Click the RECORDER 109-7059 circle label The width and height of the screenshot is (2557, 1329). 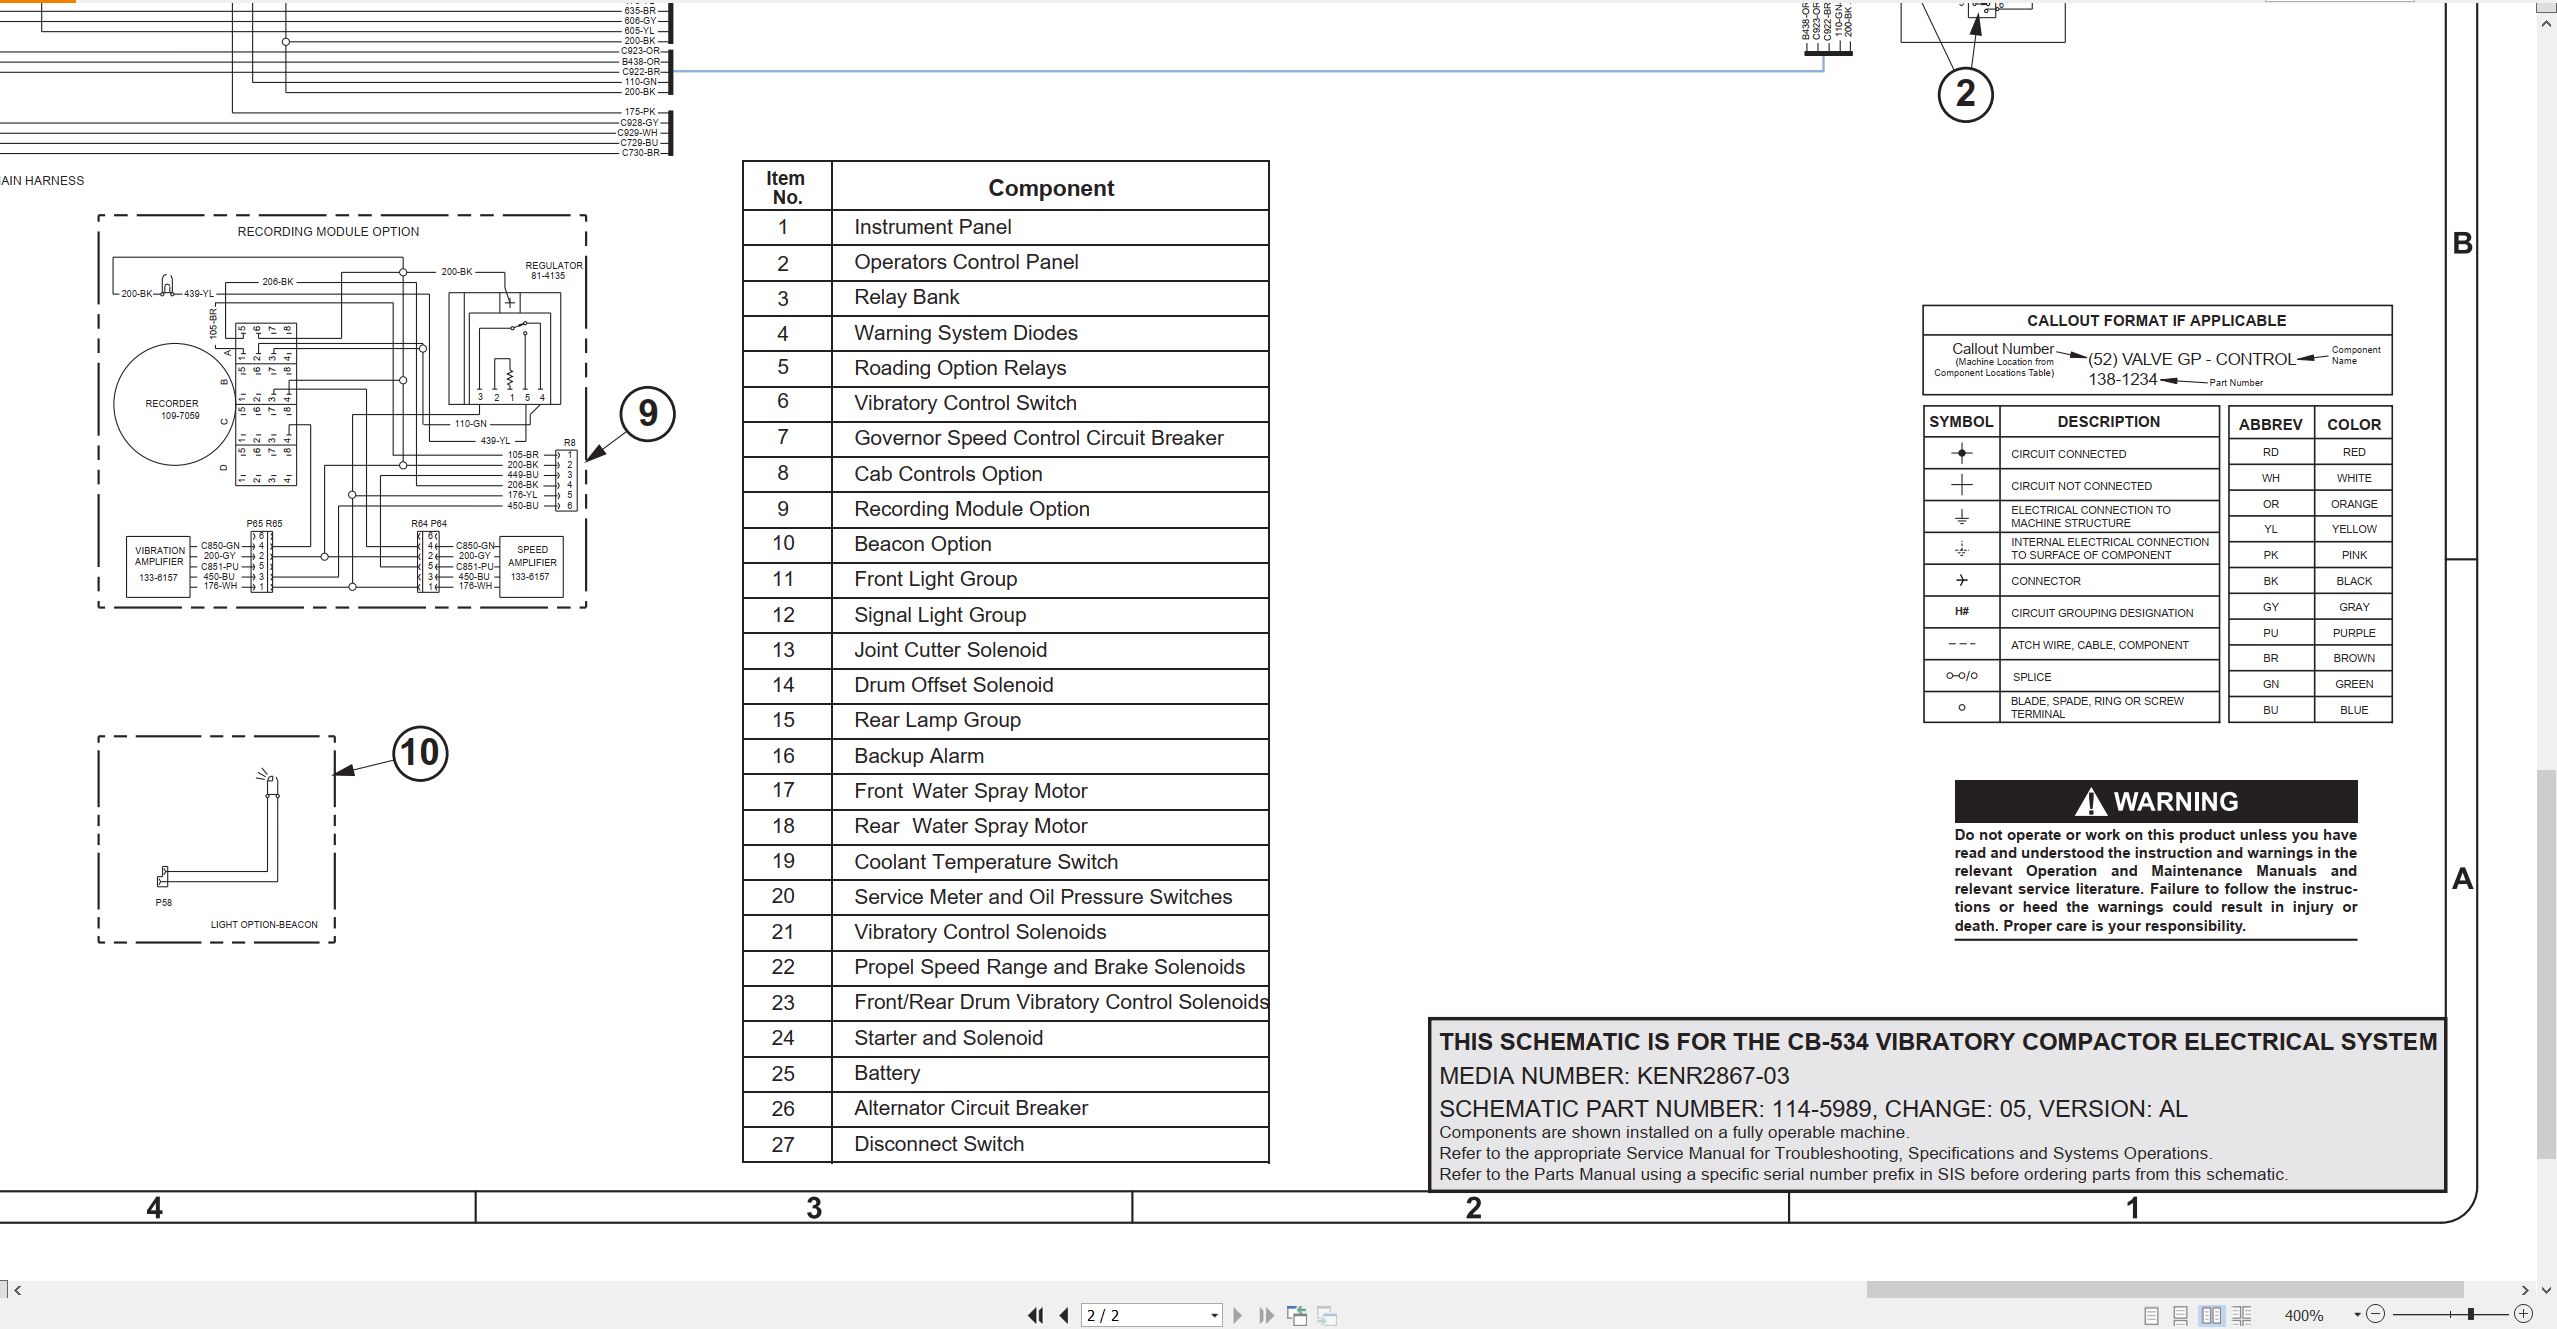pos(172,410)
